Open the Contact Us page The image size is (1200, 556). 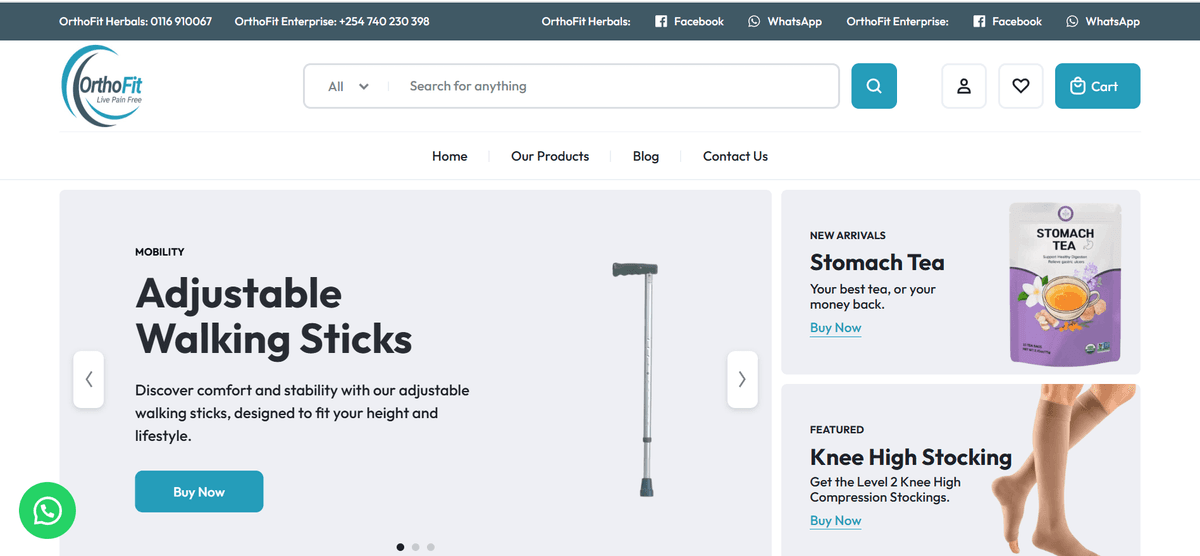point(735,156)
